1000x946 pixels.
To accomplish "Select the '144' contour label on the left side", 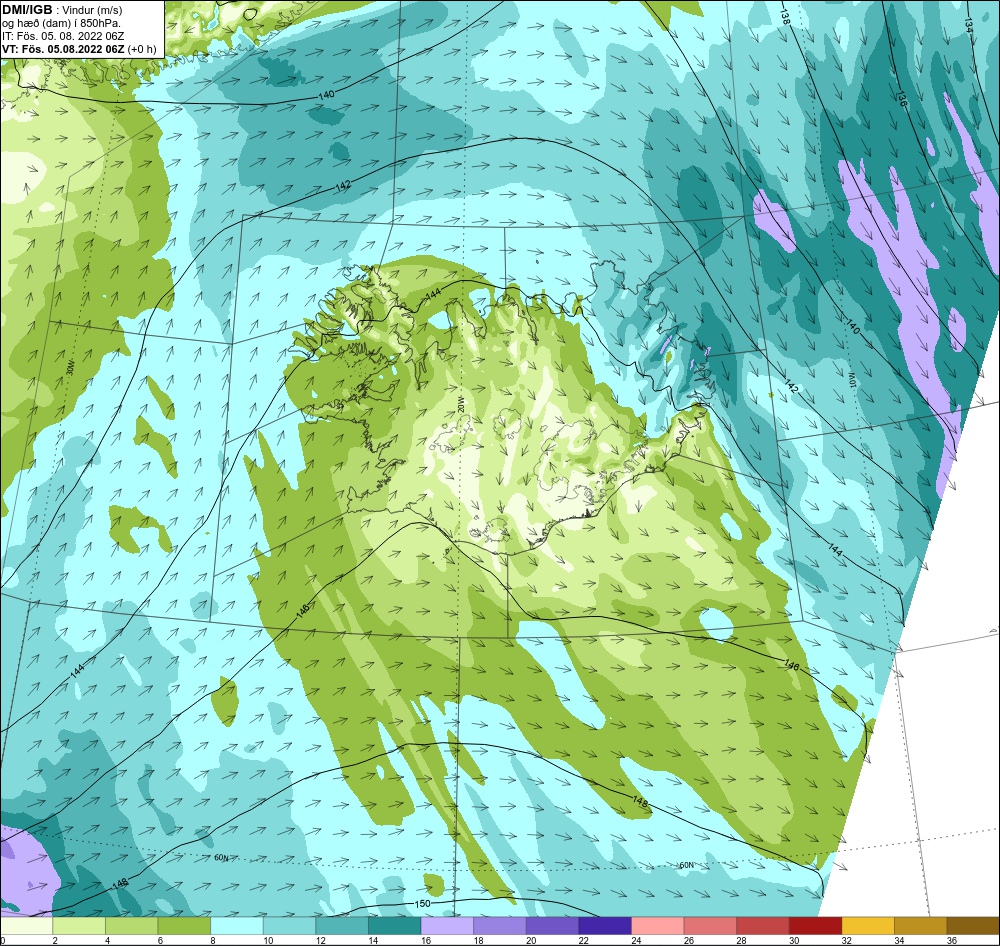I will 77,670.
